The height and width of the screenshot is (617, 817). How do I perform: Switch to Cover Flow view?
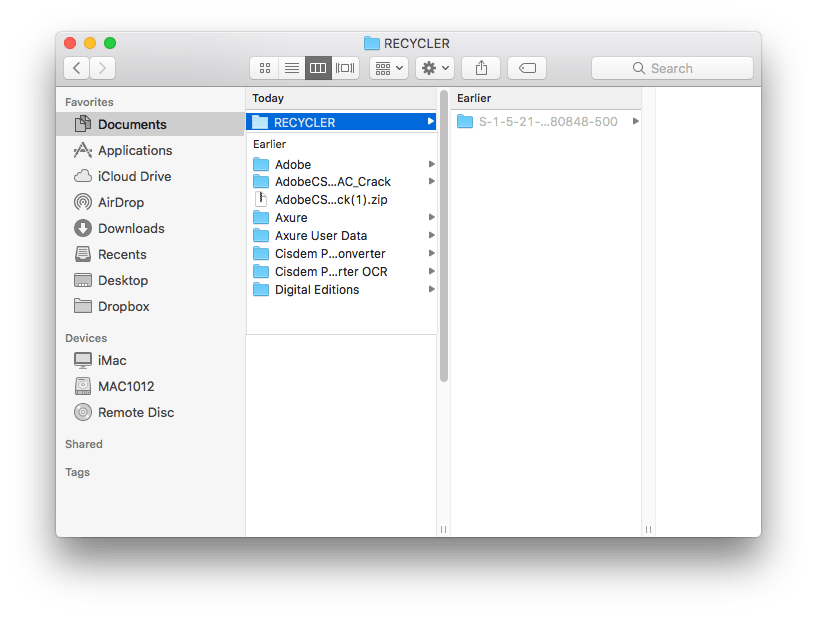pyautogui.click(x=346, y=68)
